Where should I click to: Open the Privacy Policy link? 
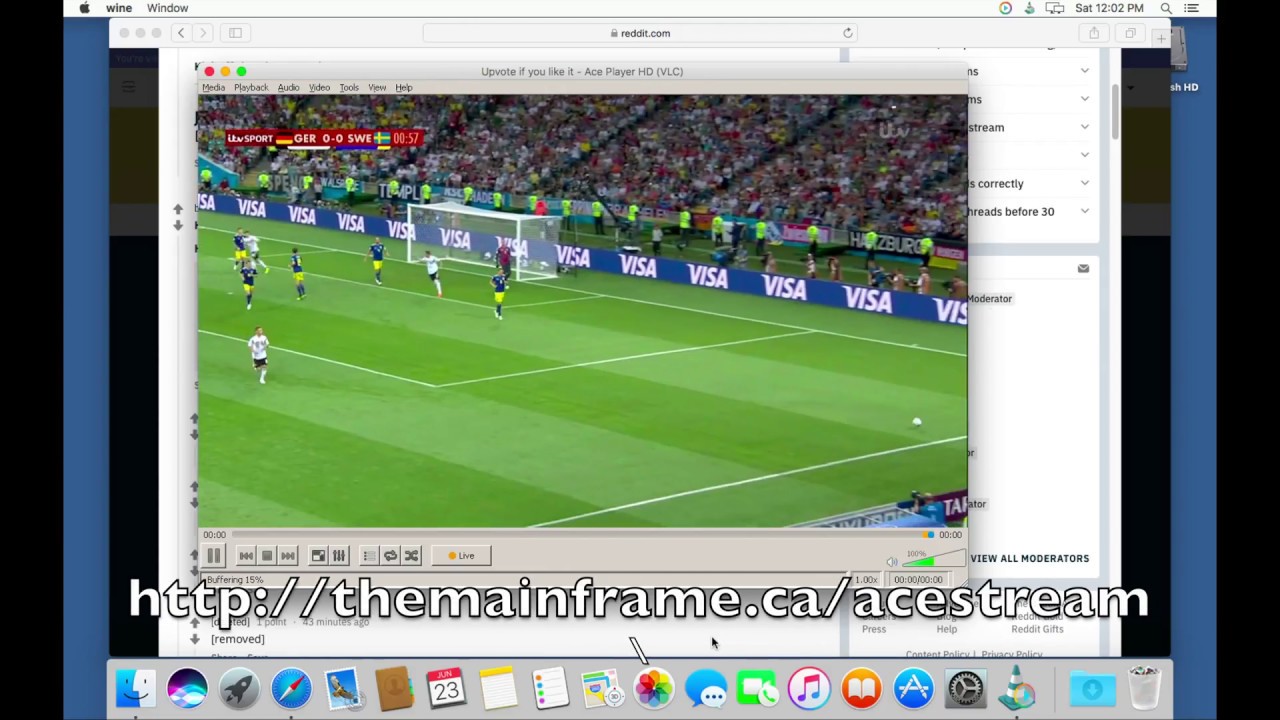(x=1012, y=655)
